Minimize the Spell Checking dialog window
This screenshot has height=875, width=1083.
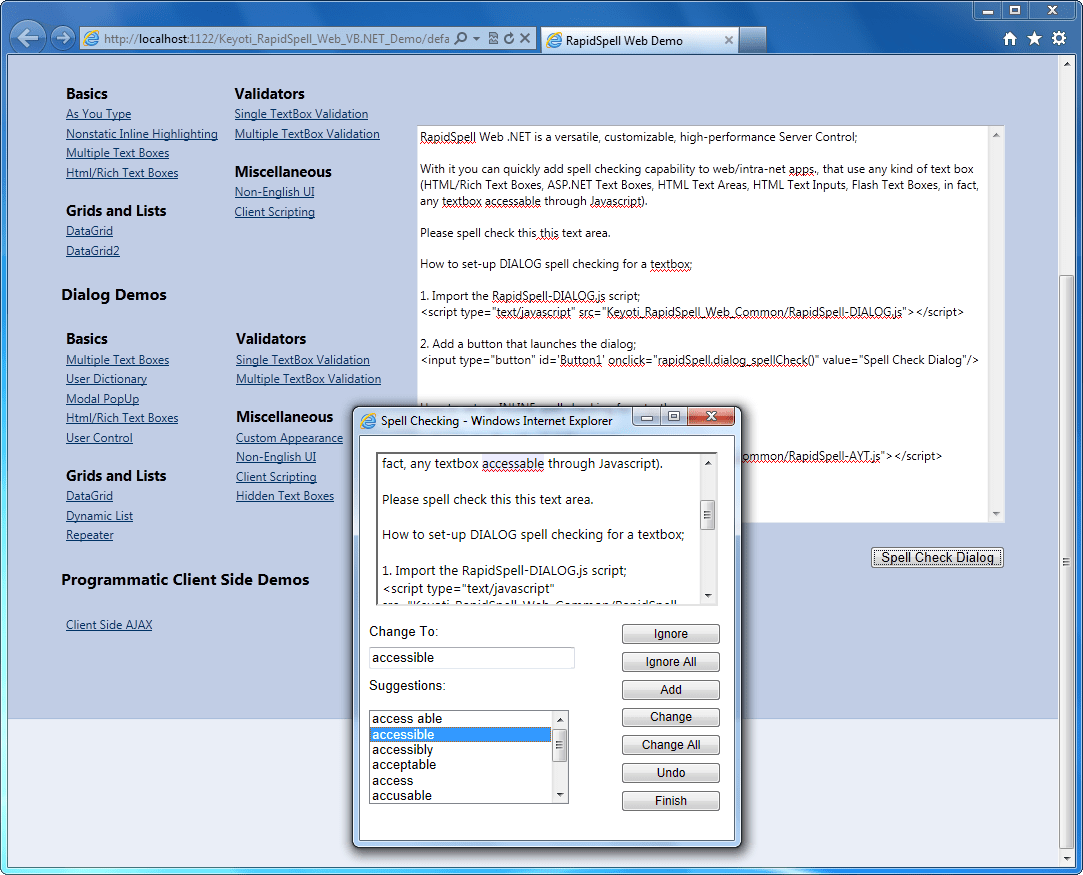[647, 416]
